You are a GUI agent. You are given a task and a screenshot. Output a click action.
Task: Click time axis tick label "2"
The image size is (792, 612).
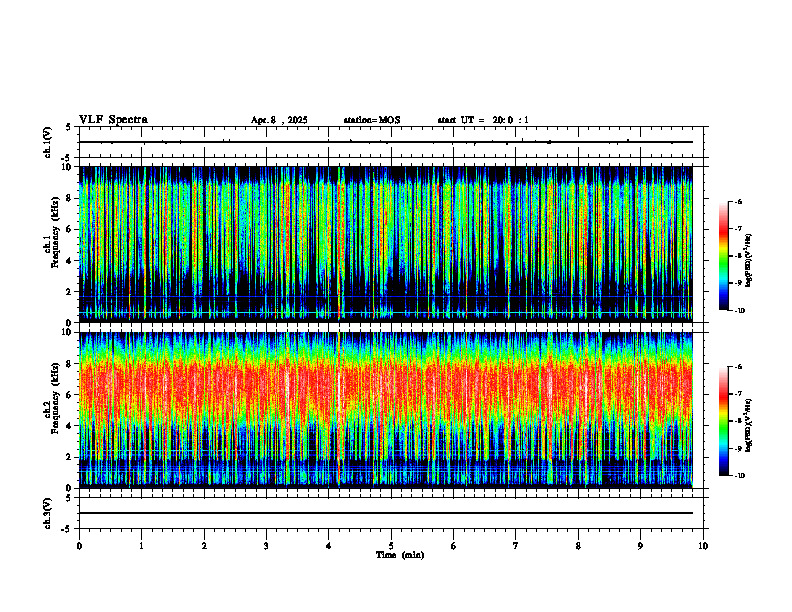[204, 546]
